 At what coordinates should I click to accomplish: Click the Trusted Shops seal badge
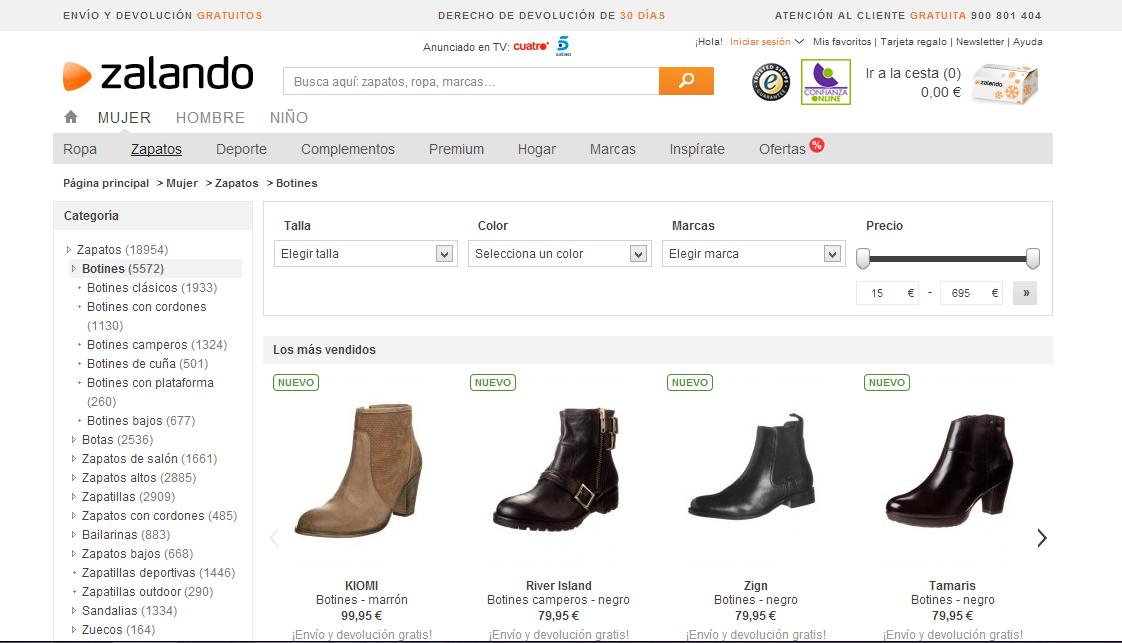770,82
